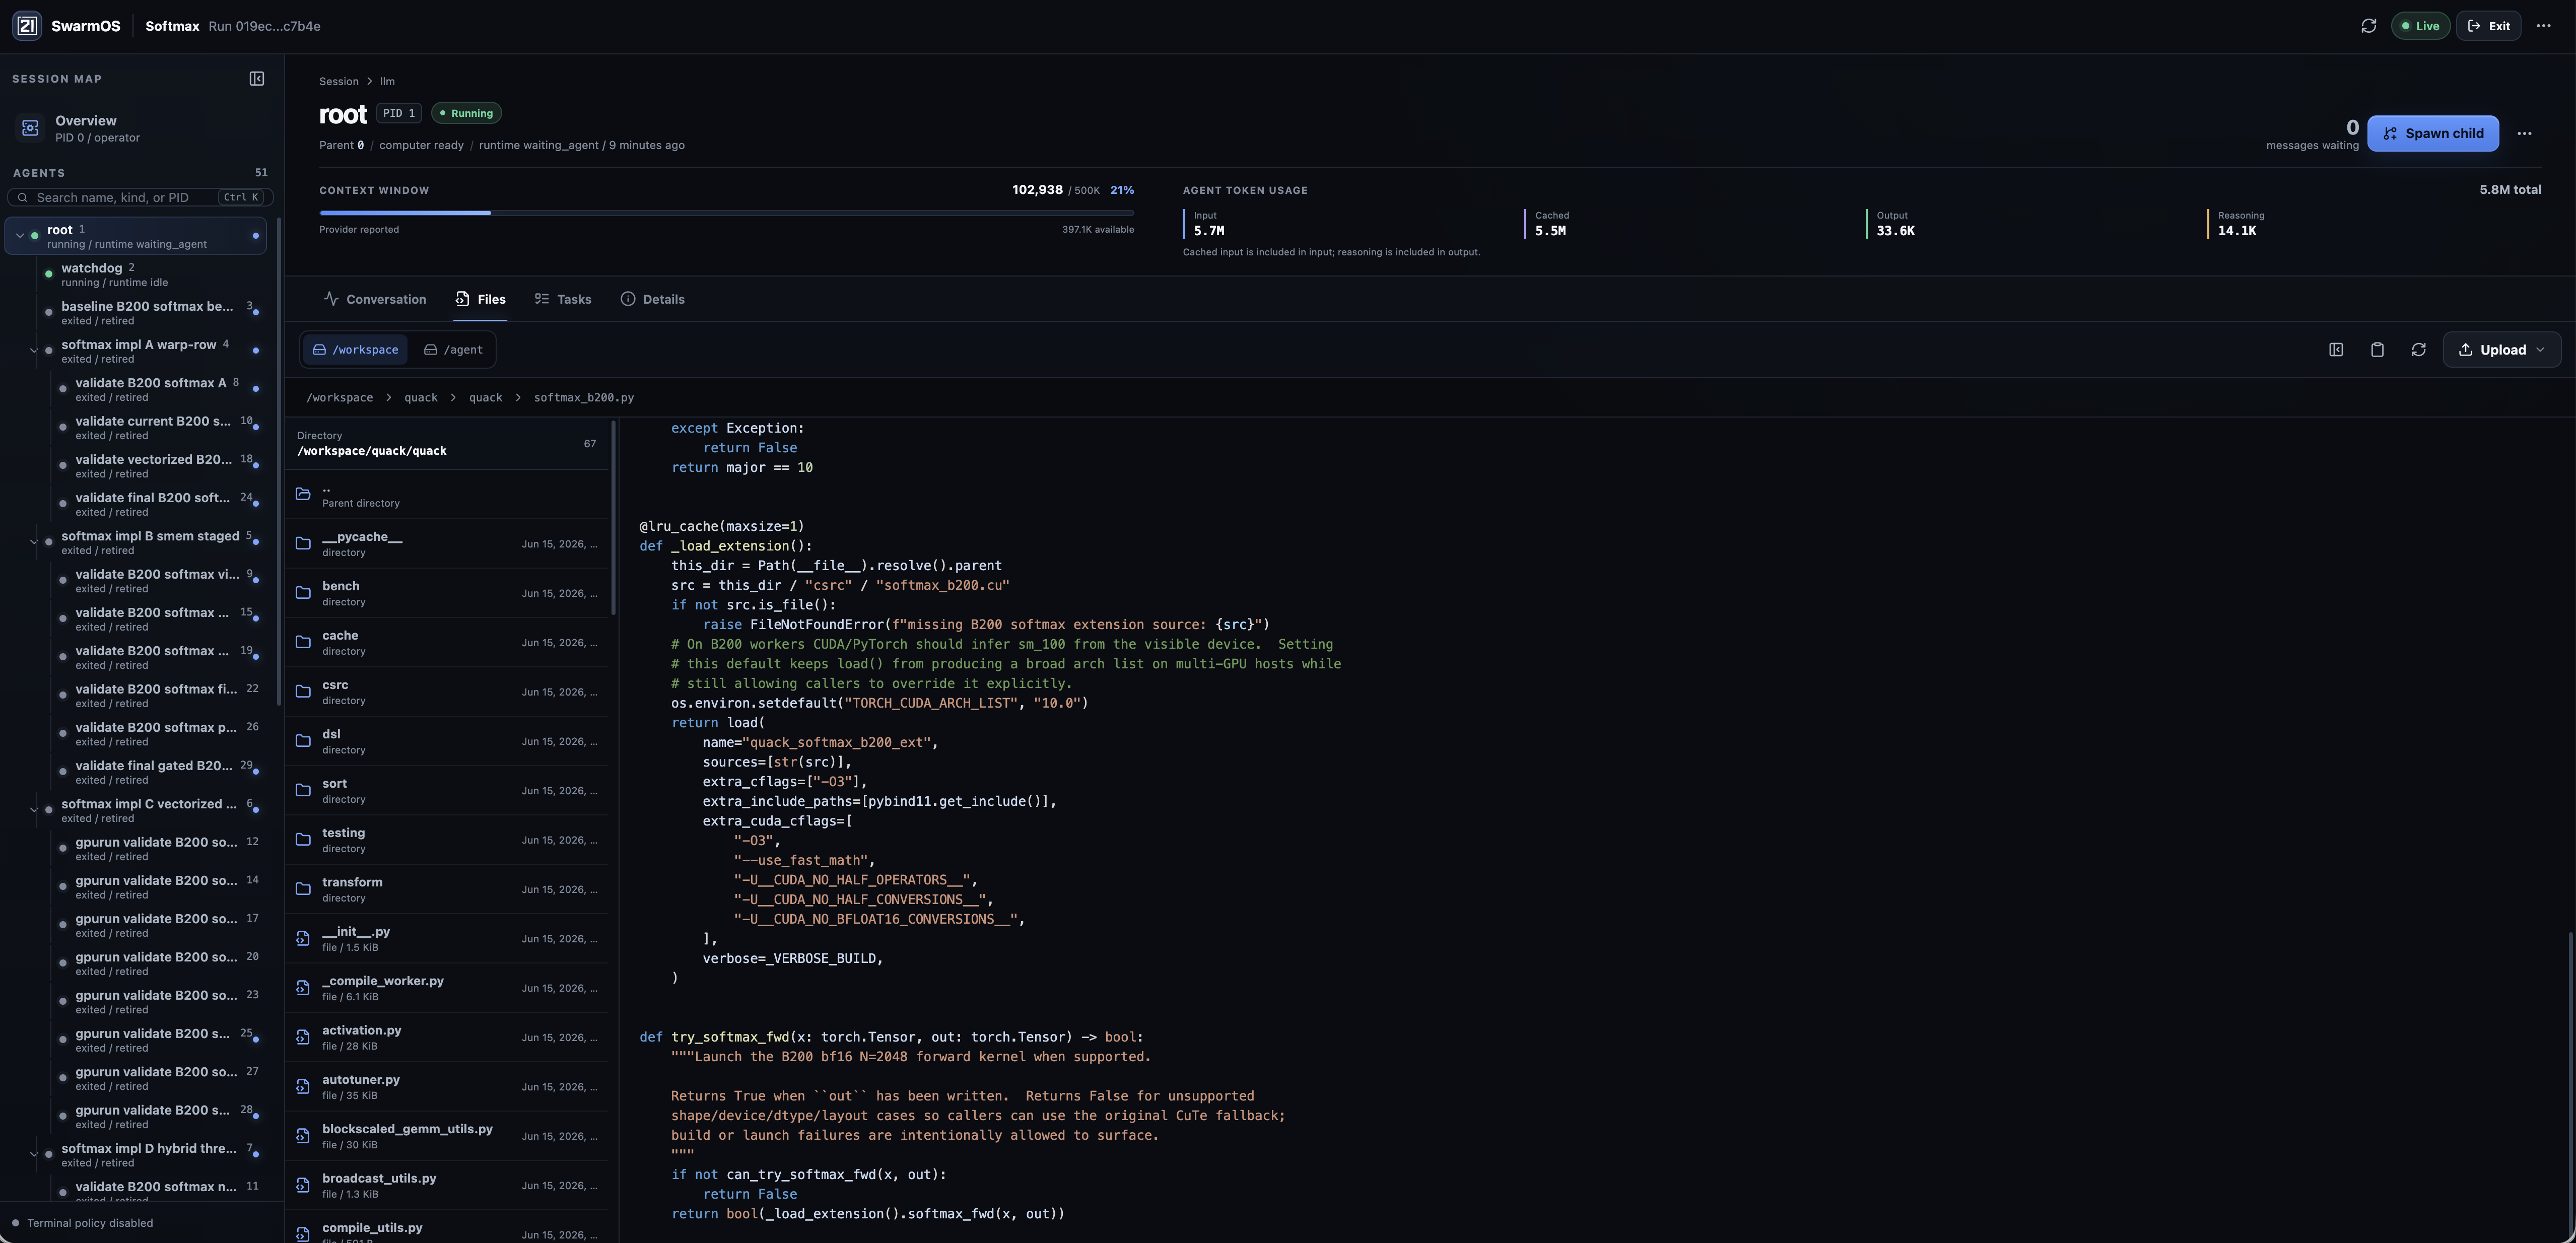Screen dimensions: 2576x1243
Task: Open broadcast_utils.py file icon
Action: point(303,1185)
